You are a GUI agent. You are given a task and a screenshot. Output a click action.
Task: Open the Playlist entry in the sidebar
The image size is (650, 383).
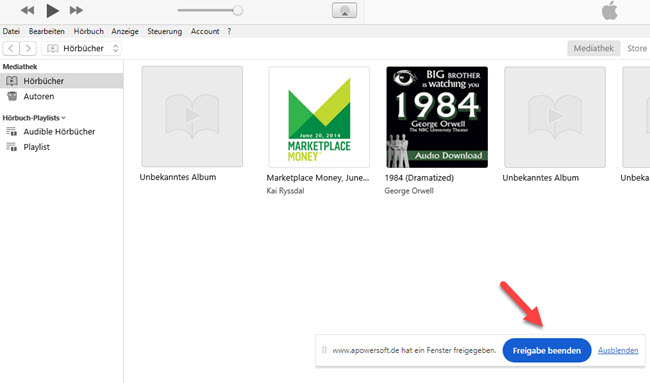click(x=36, y=147)
